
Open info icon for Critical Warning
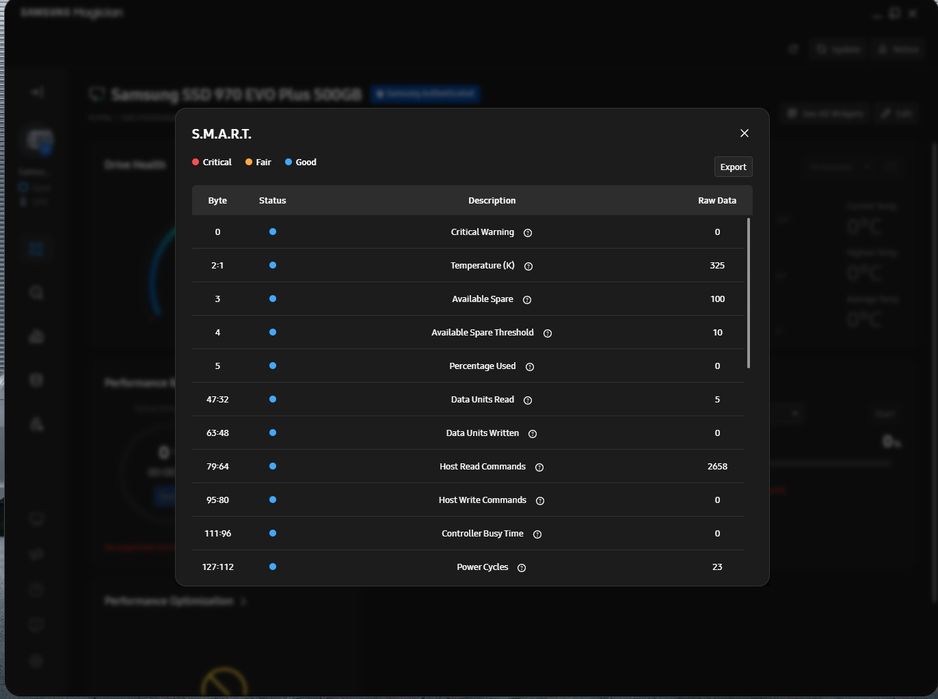click(x=528, y=233)
